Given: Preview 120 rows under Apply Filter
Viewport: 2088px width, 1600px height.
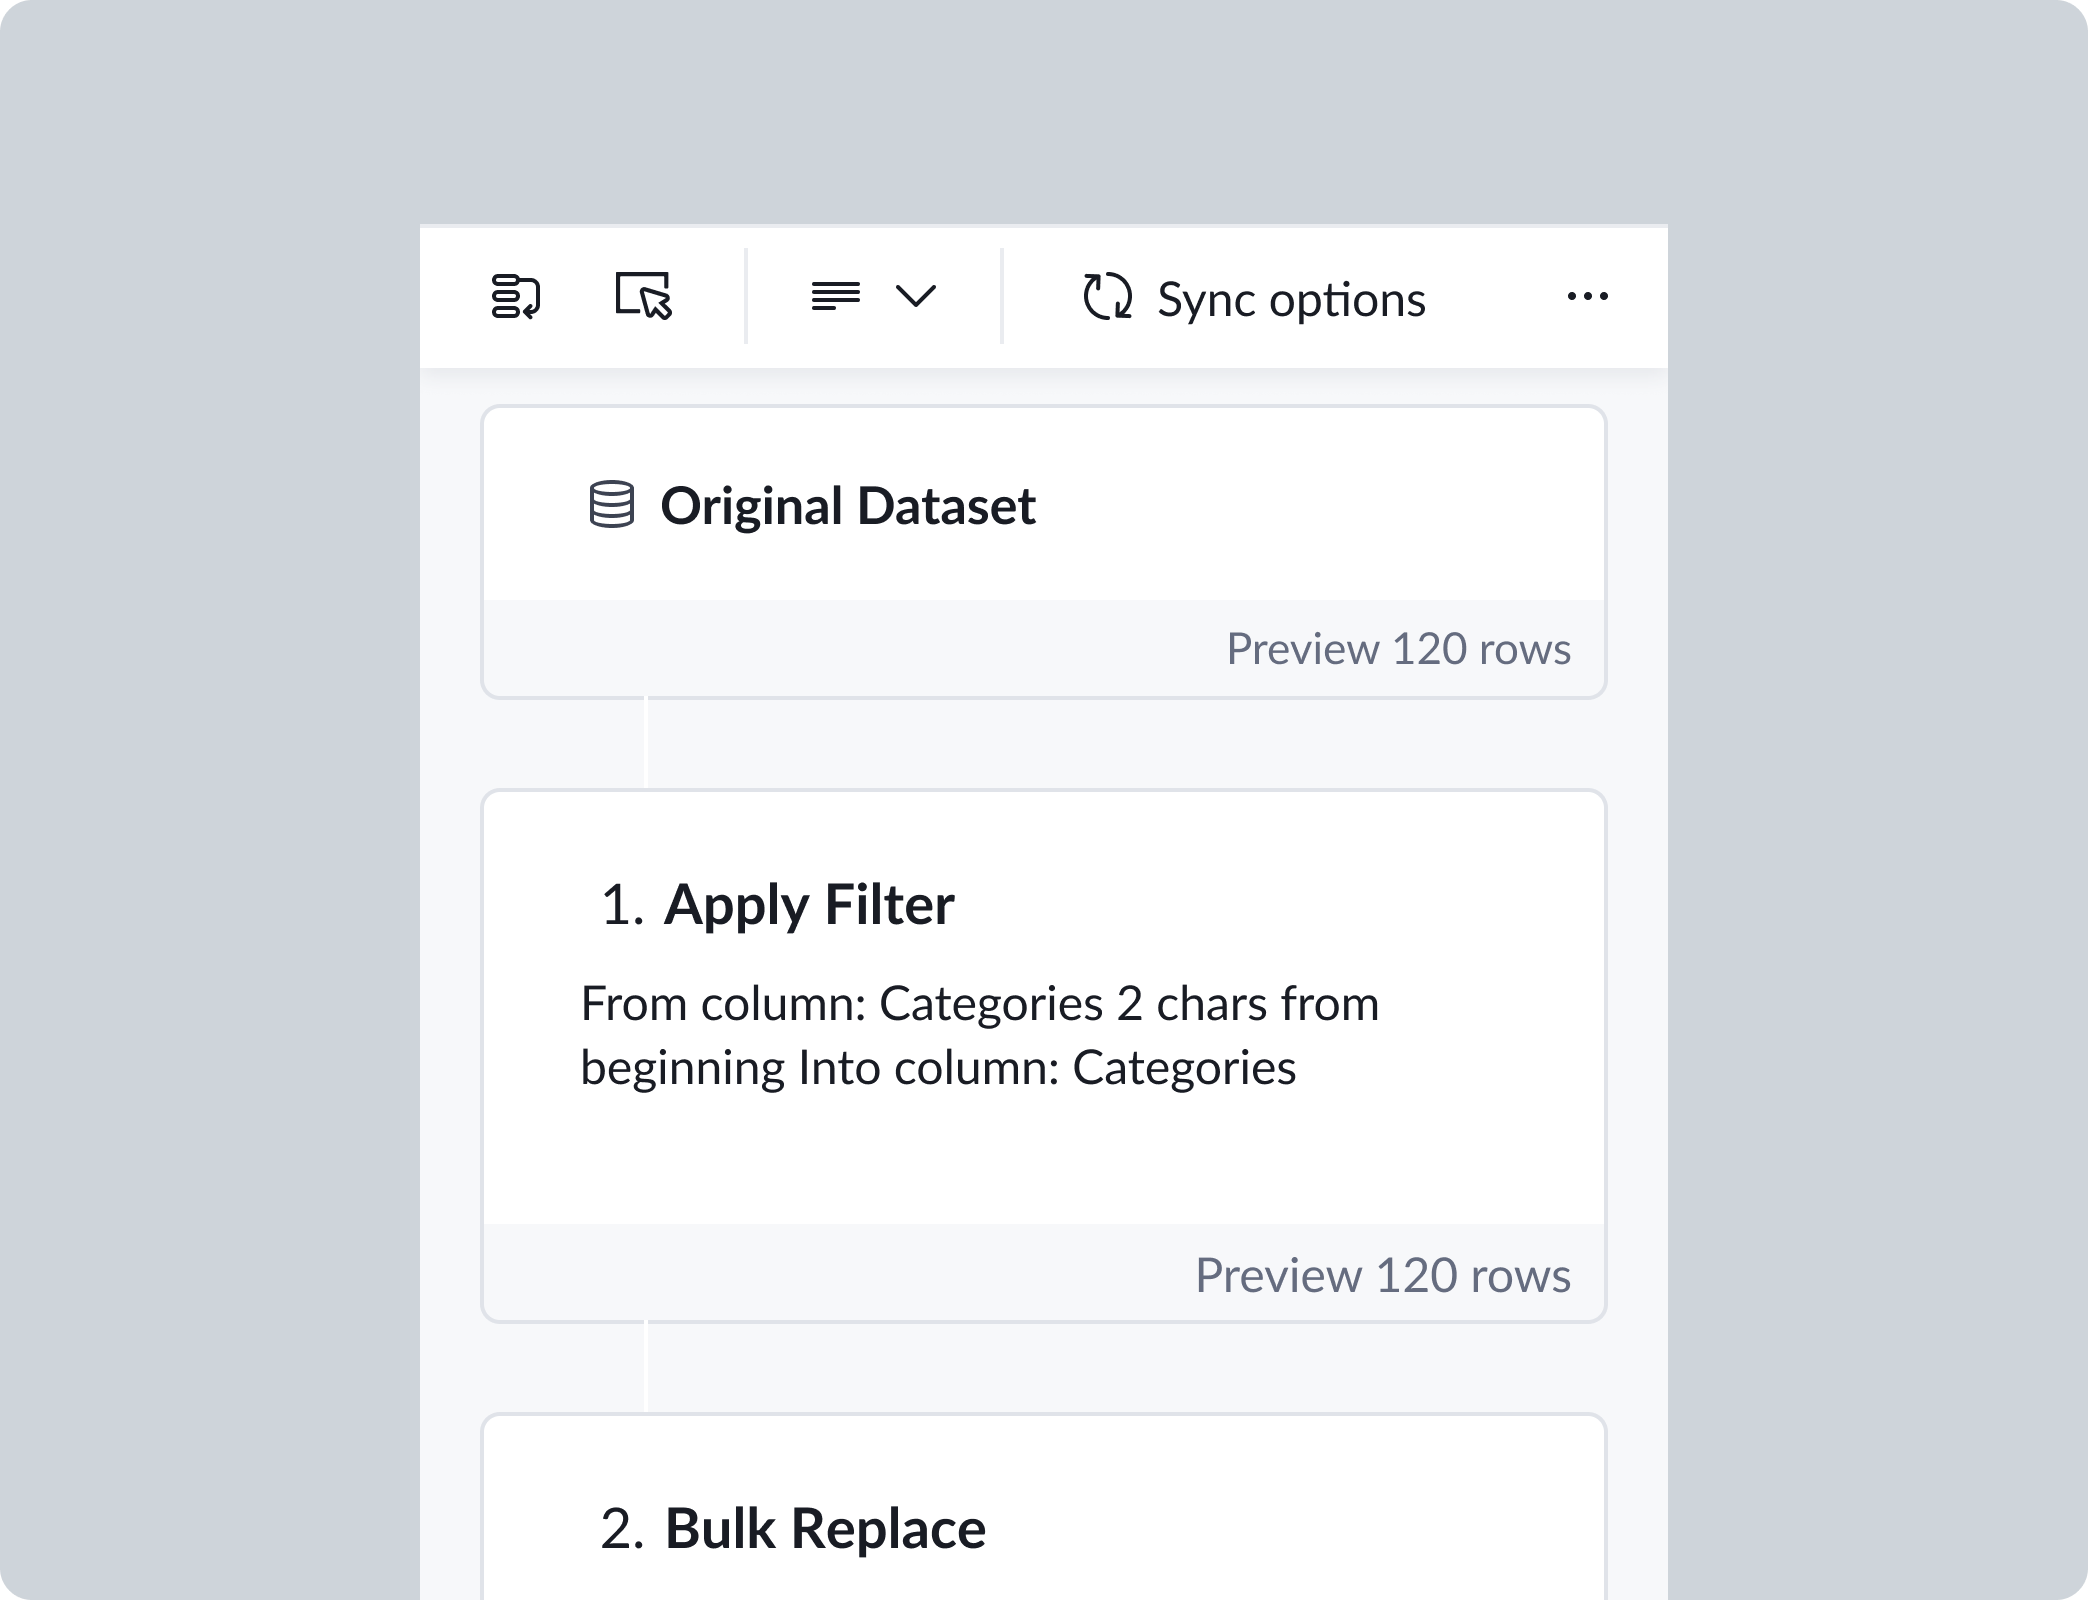Looking at the screenshot, I should [x=1382, y=1275].
